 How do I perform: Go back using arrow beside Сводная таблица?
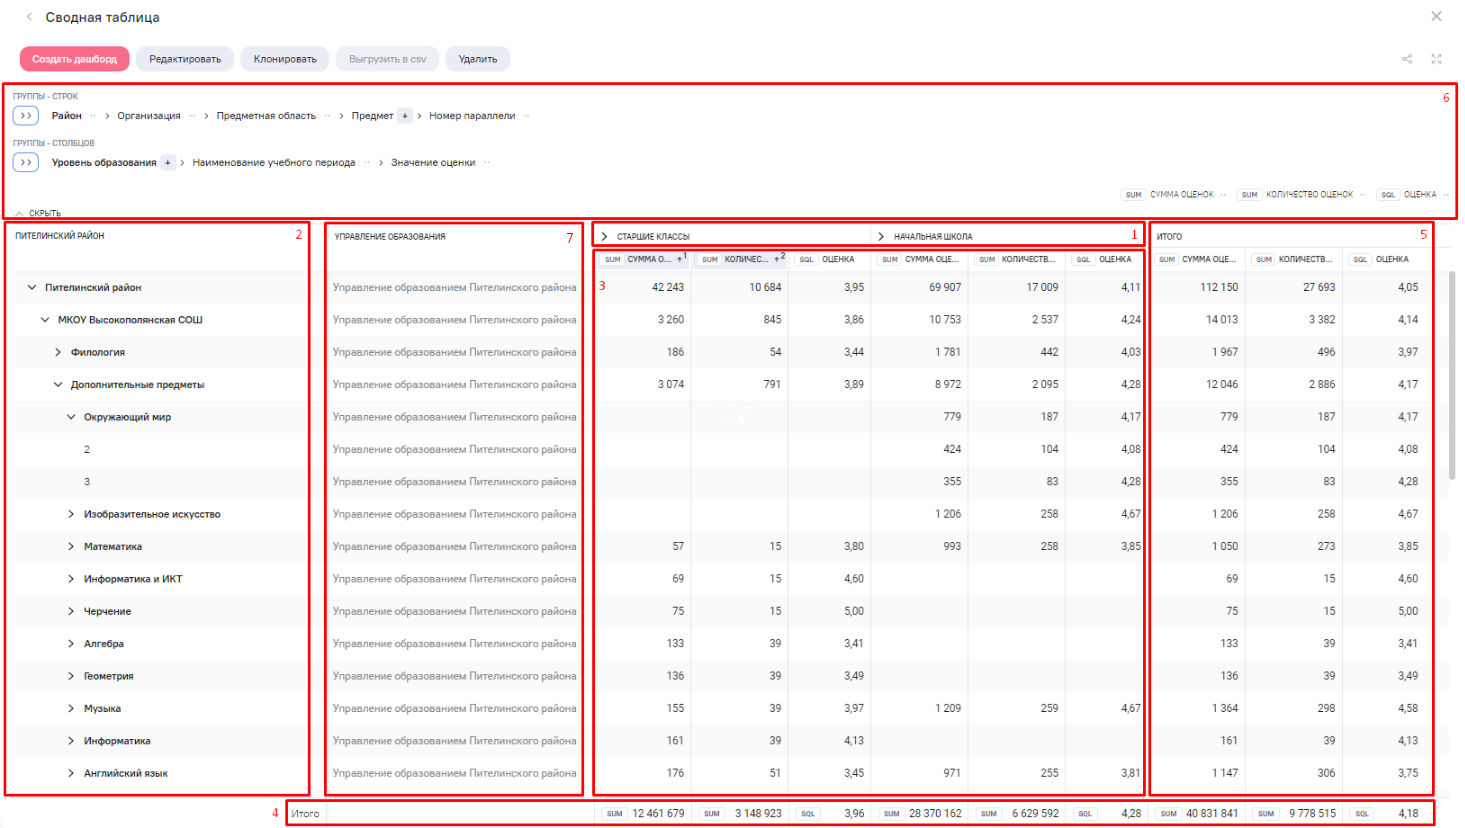tap(29, 17)
